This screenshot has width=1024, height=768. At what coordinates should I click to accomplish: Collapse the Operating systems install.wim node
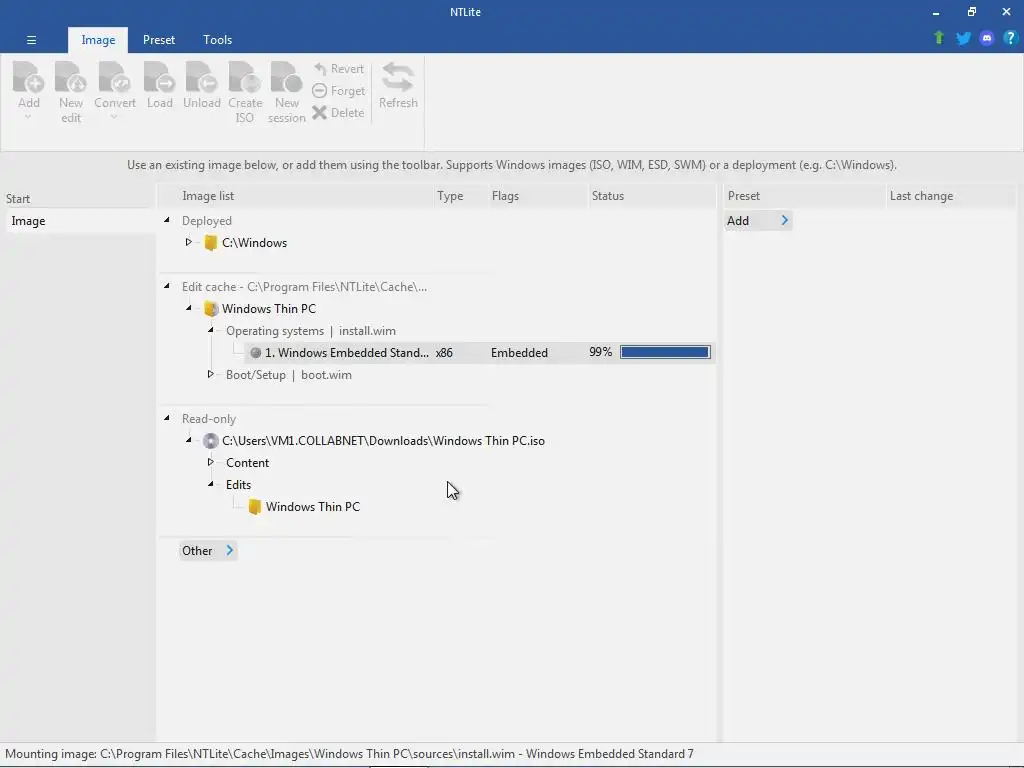click(x=210, y=330)
